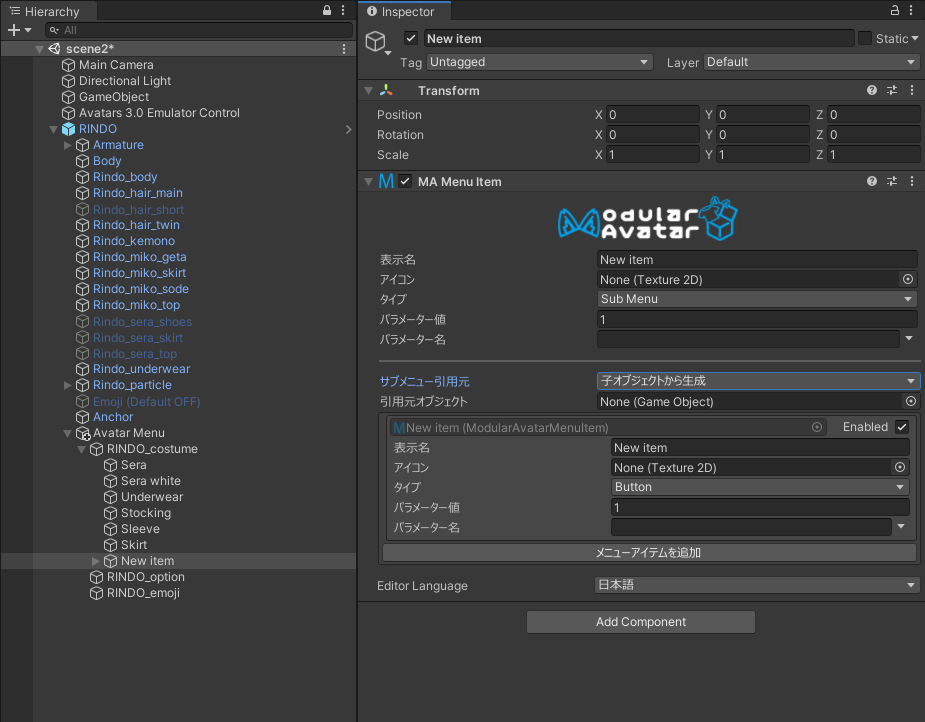Viewport: 925px width, 722px height.
Task: Open the Editor Language dropdown
Action: click(x=756, y=585)
